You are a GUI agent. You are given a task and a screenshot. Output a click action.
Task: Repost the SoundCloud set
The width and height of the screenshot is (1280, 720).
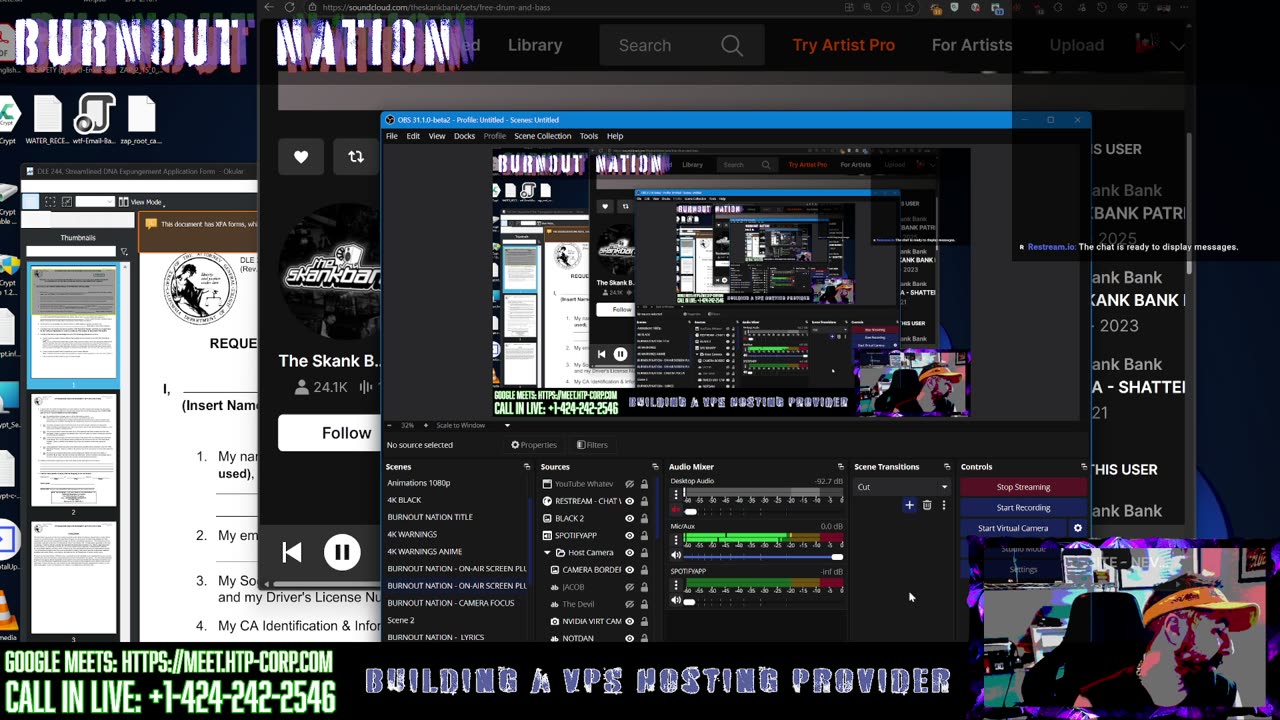pos(356,156)
